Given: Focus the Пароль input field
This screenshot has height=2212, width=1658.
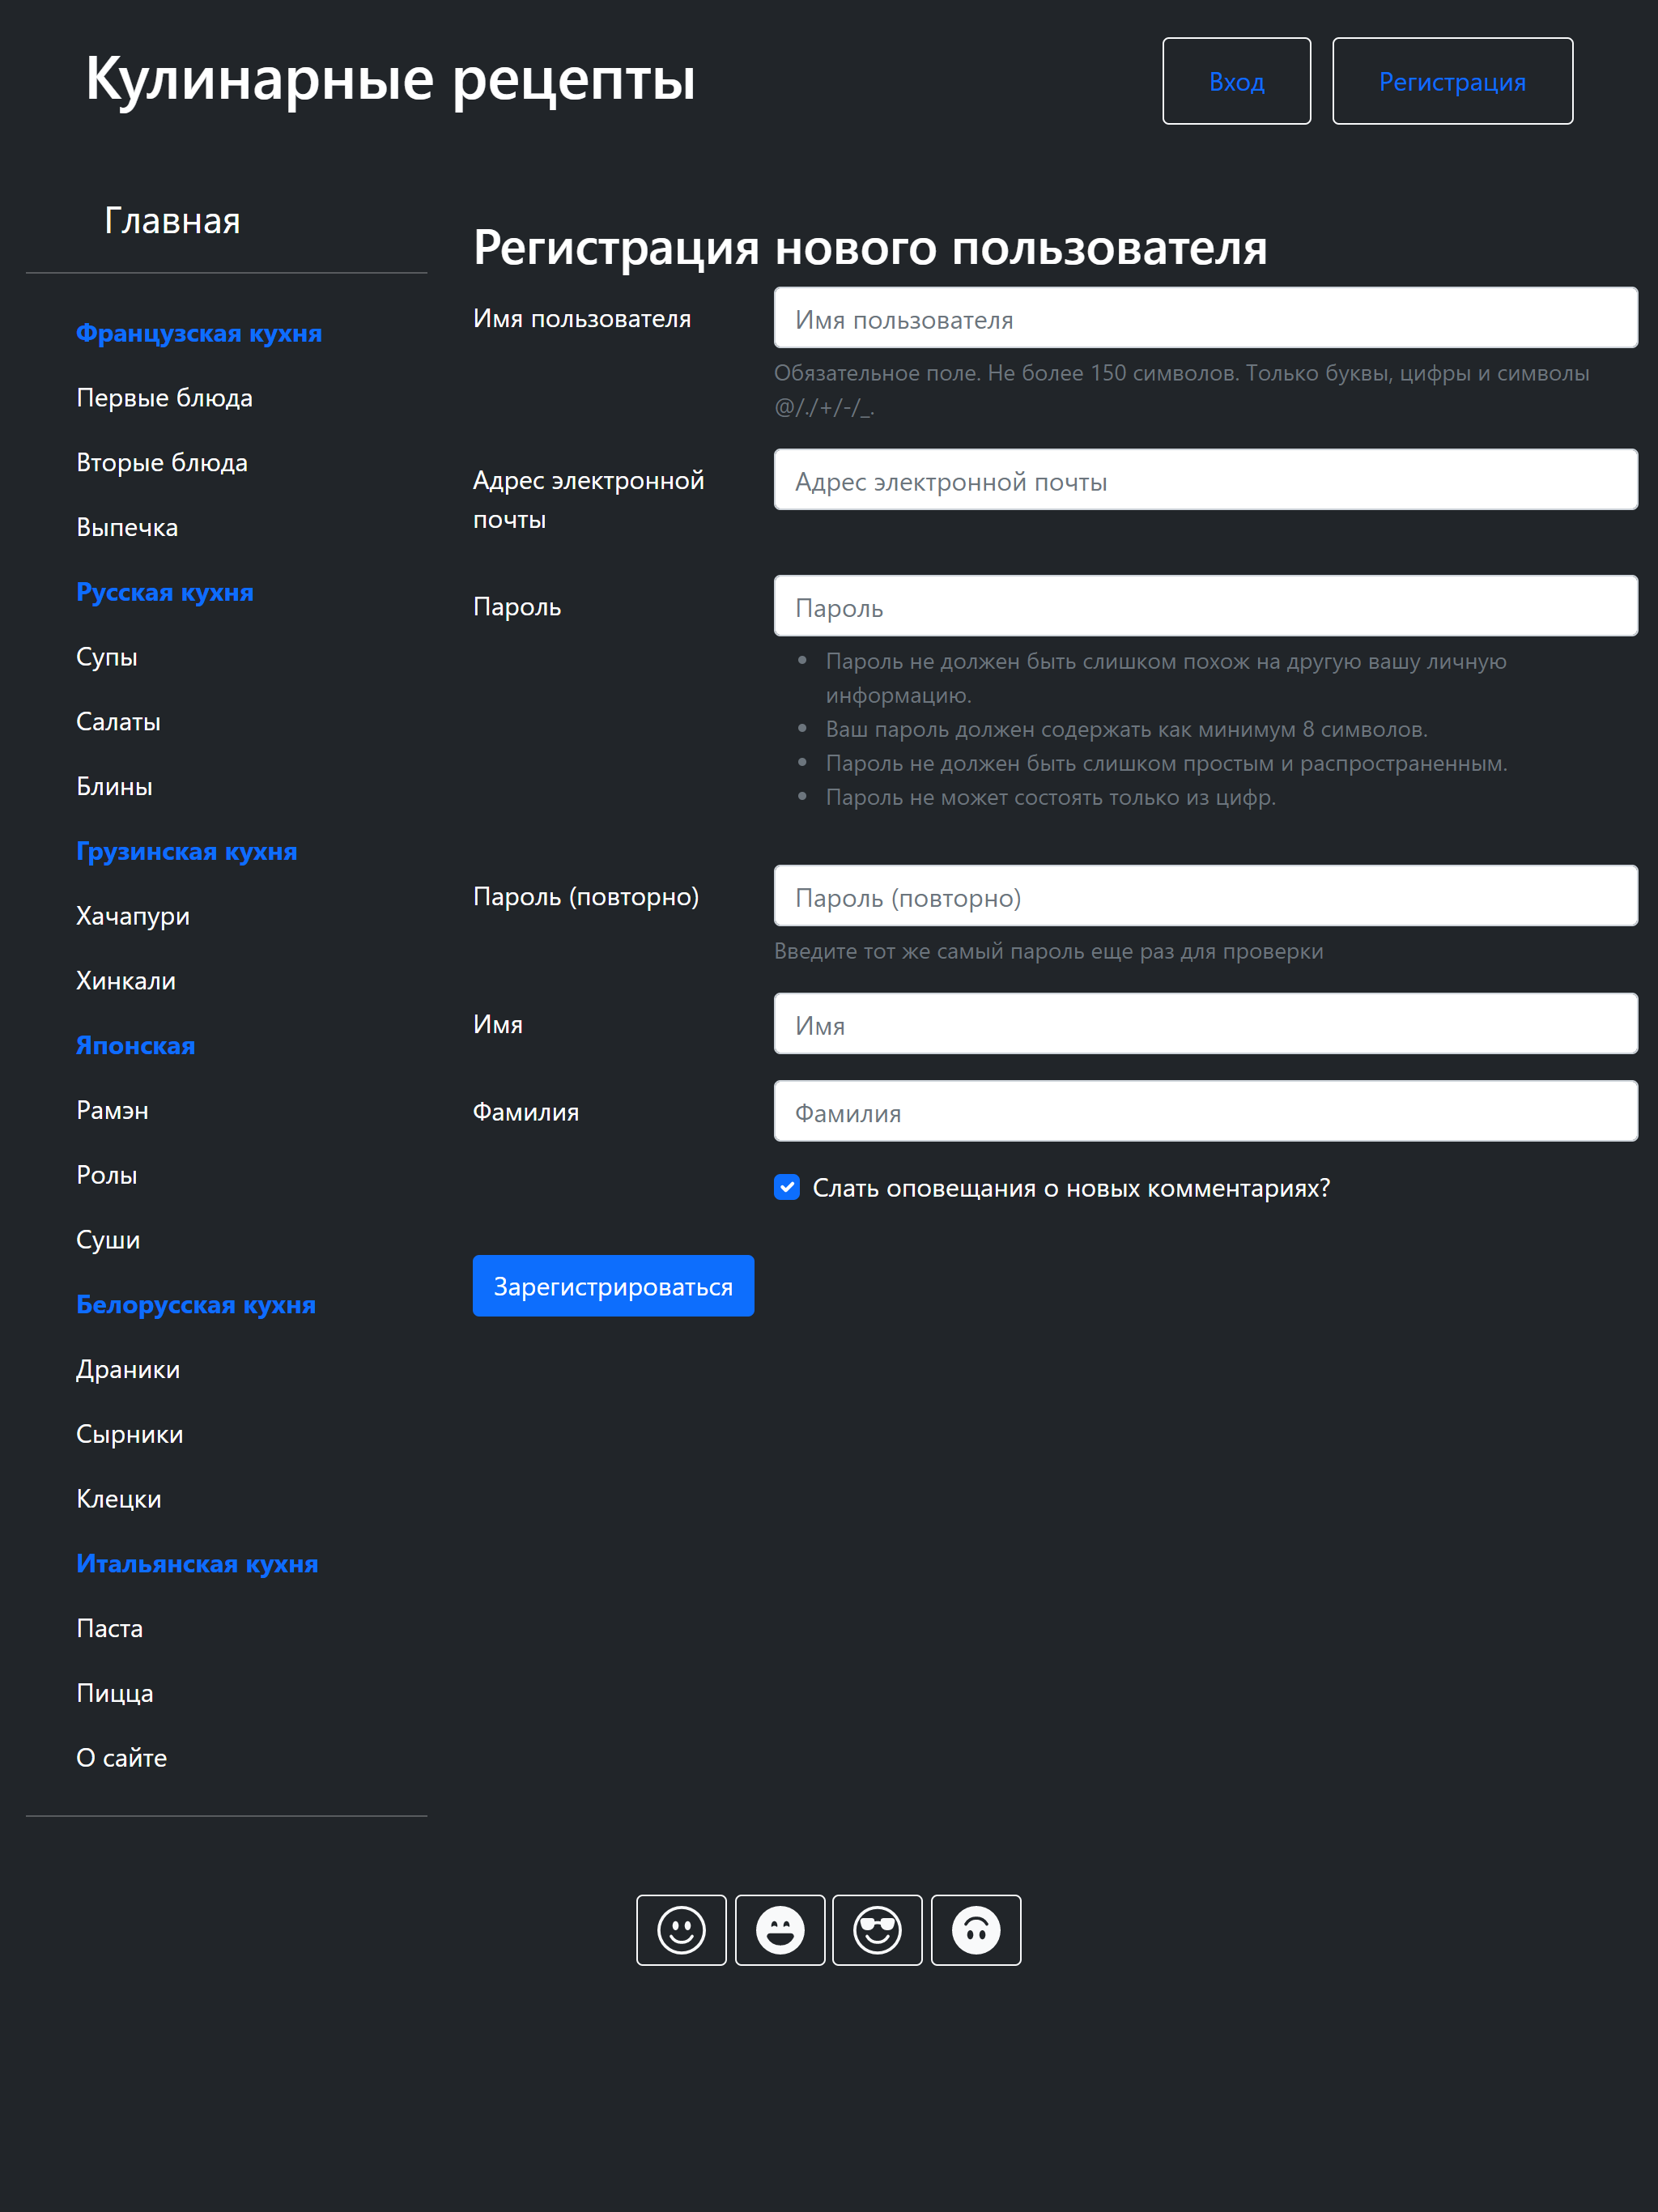Looking at the screenshot, I should (x=1205, y=606).
